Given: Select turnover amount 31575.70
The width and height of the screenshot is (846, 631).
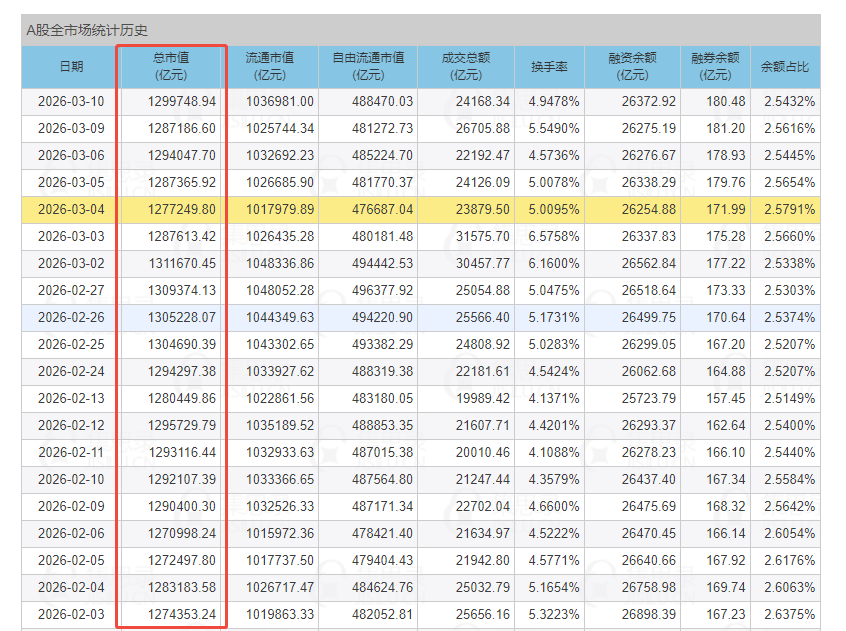Looking at the screenshot, I should 483,236.
